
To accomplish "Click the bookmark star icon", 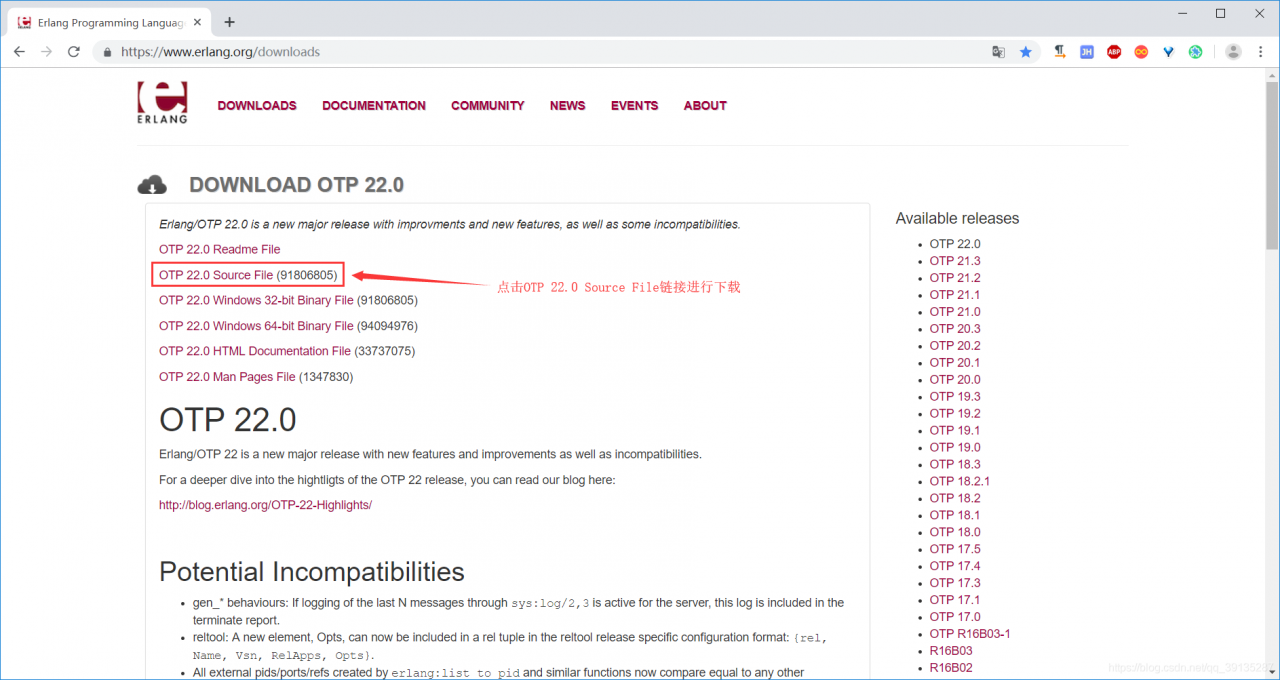I will click(1025, 52).
